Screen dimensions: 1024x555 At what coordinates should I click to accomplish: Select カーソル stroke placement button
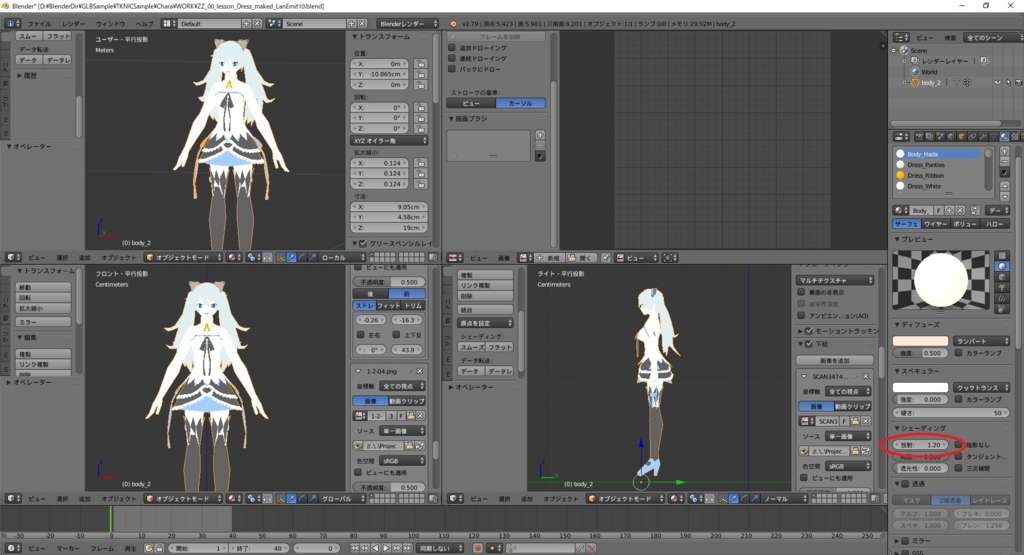click(x=520, y=103)
